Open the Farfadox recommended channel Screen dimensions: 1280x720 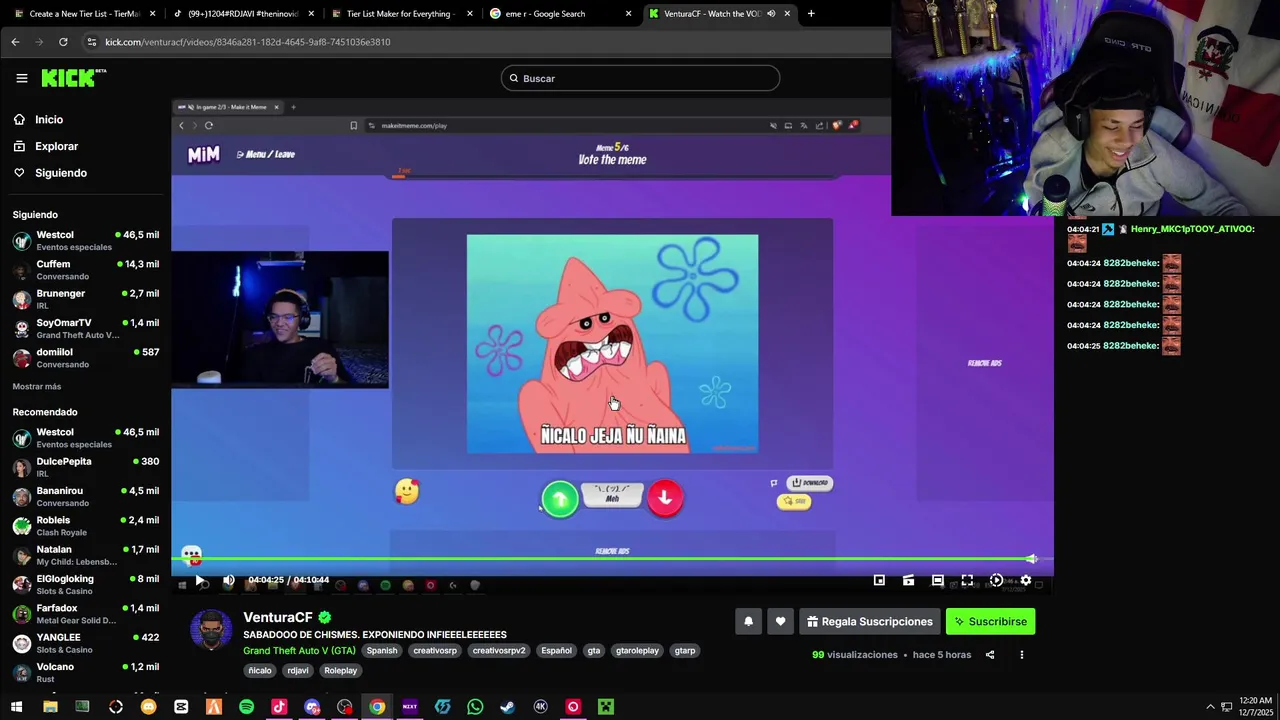[x=85, y=614]
